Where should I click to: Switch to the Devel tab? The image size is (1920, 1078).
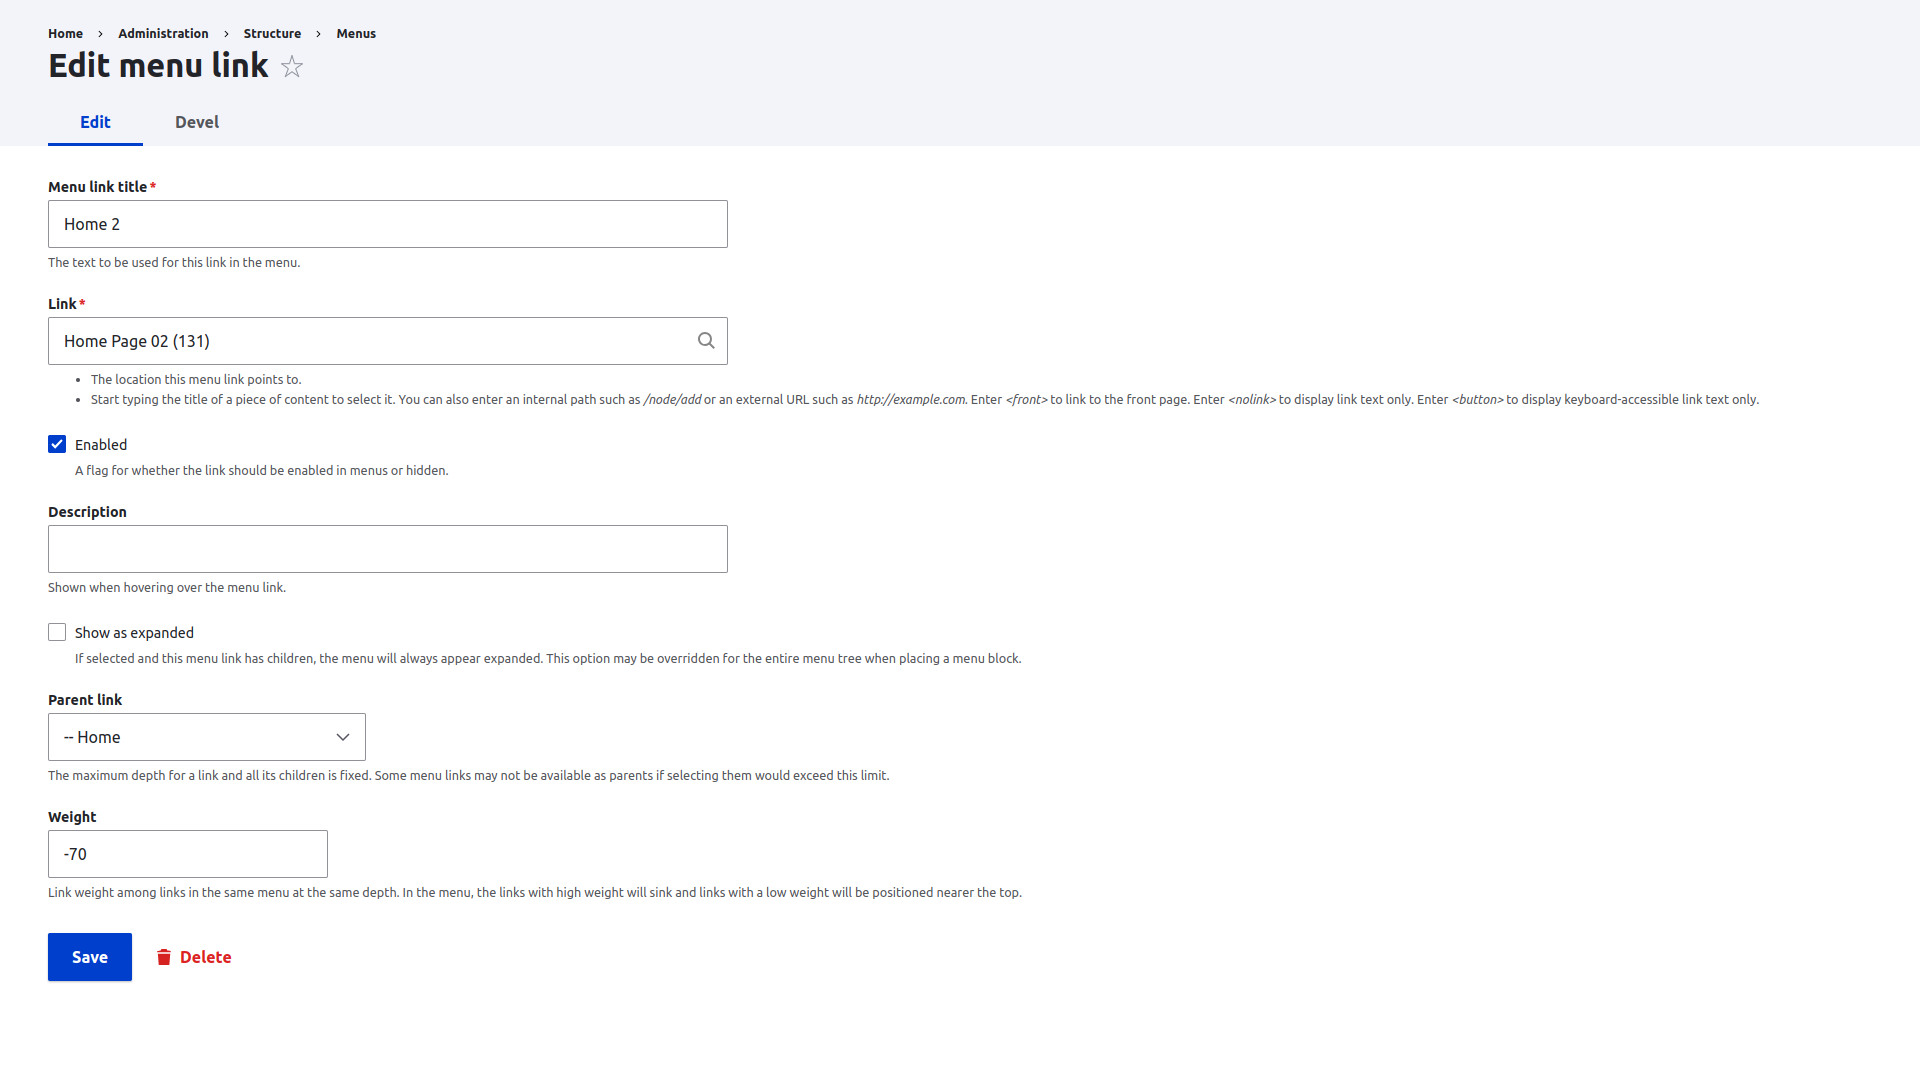pyautogui.click(x=197, y=122)
